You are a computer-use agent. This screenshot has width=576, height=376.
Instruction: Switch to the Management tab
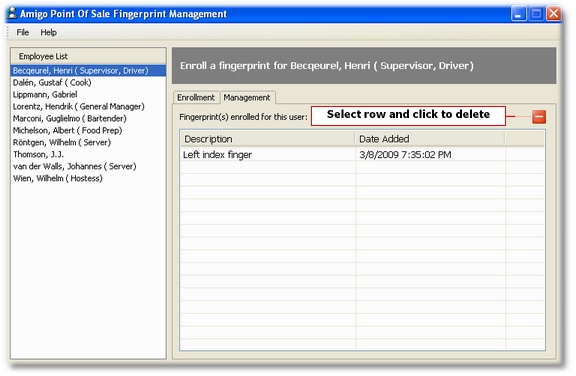[x=247, y=98]
